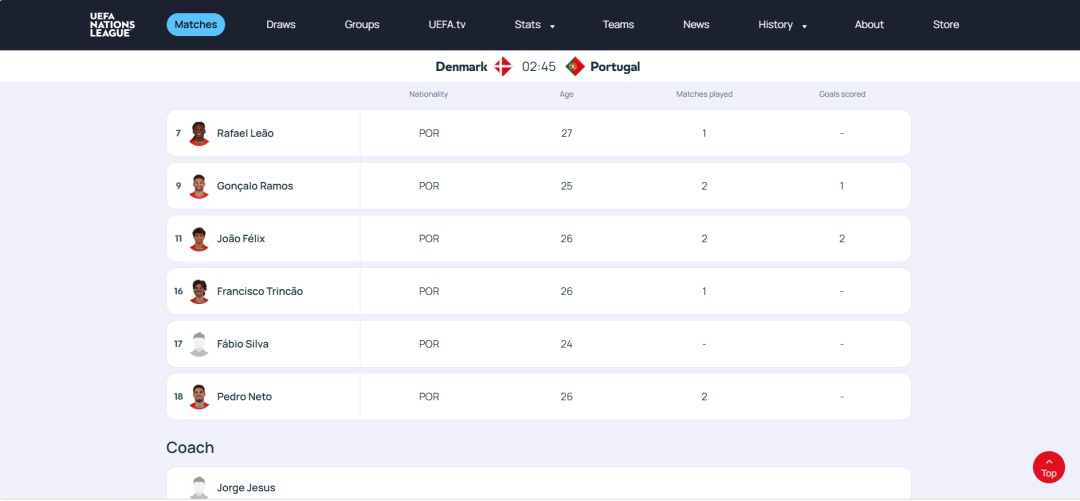The width and height of the screenshot is (1080, 501).
Task: Click Fábio Silva's shirt number 17
Action: coord(178,344)
